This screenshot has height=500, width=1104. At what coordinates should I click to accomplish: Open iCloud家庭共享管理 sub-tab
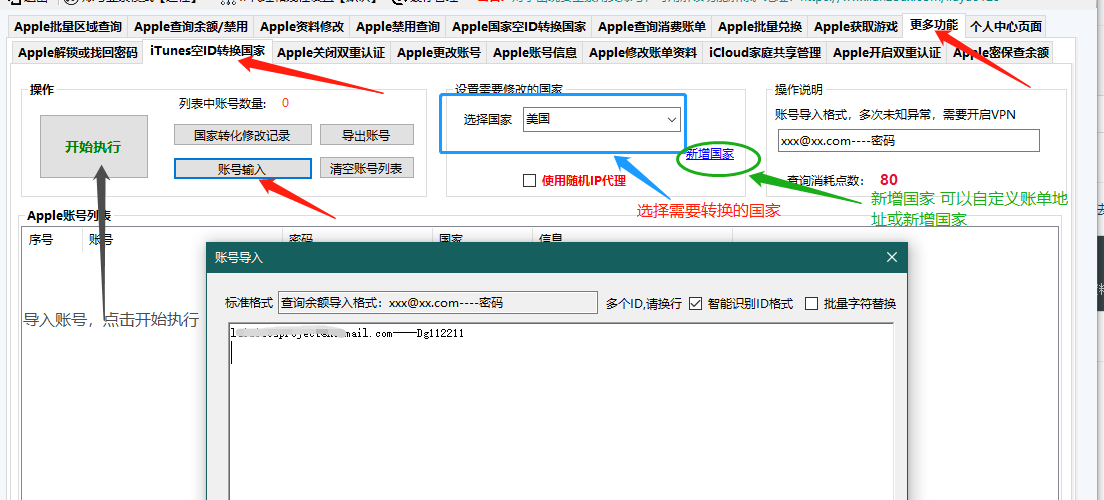click(765, 52)
